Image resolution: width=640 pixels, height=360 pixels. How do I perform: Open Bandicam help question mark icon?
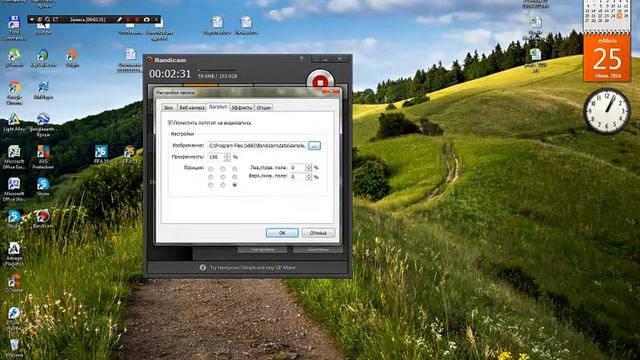[x=302, y=59]
